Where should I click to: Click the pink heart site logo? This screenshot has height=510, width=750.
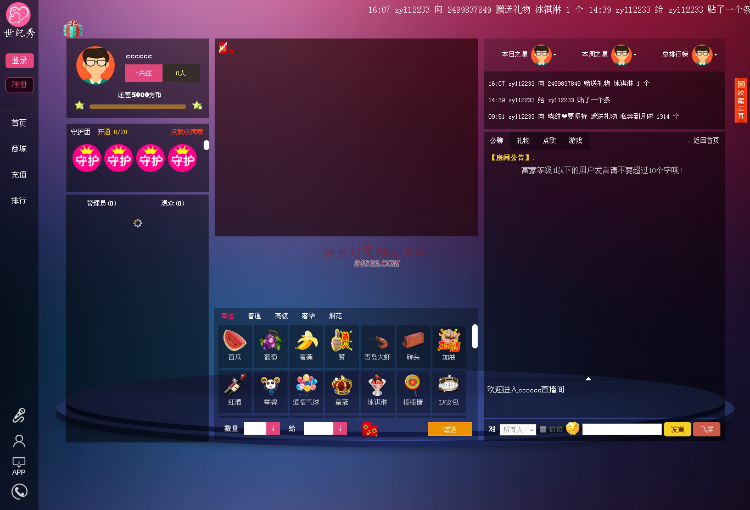tap(18, 14)
